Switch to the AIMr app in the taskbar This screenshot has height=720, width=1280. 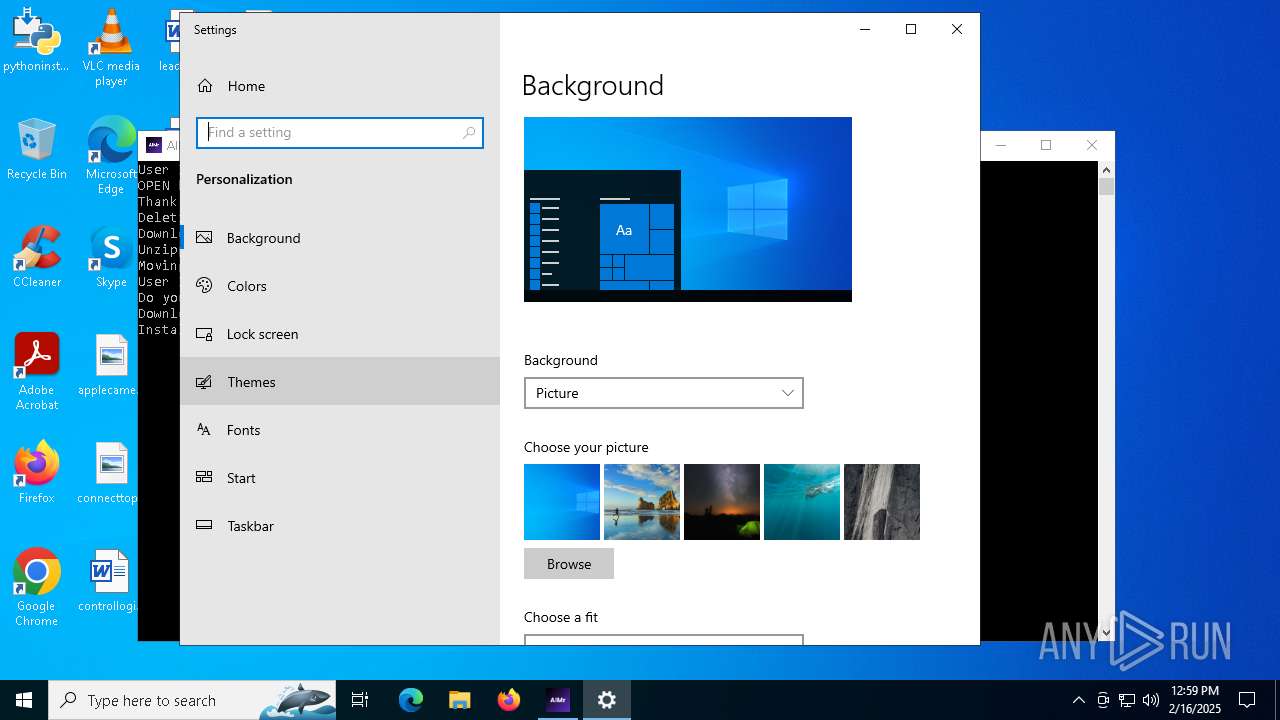click(x=558, y=700)
